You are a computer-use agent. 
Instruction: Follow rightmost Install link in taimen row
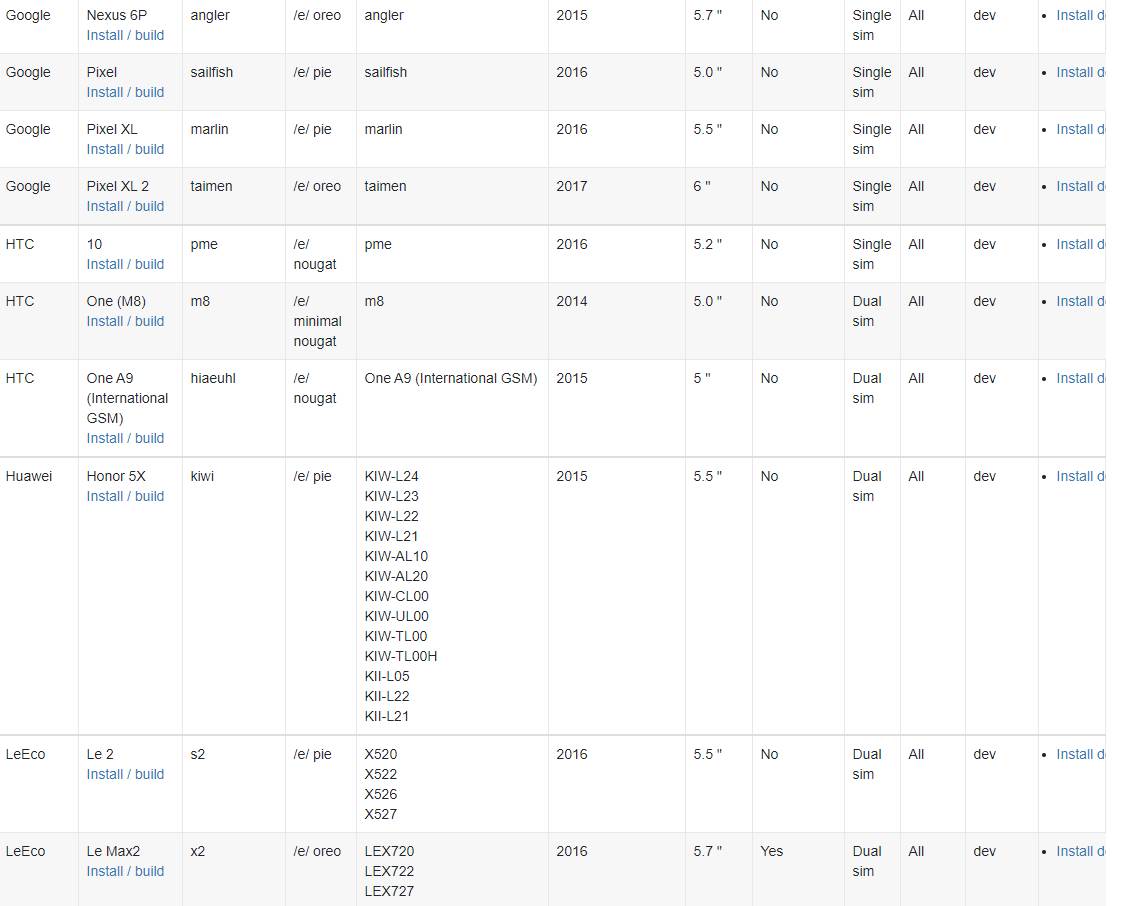click(1080, 186)
